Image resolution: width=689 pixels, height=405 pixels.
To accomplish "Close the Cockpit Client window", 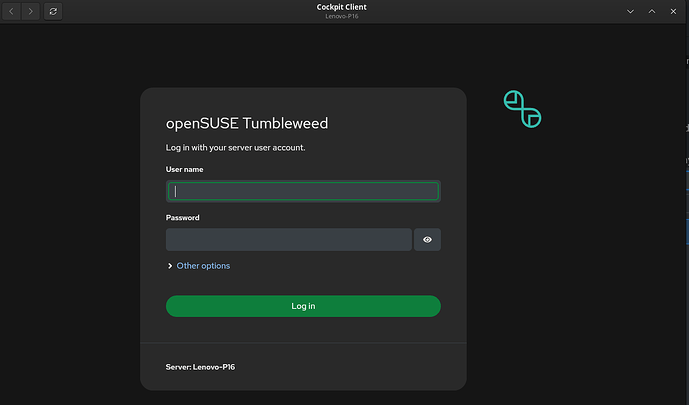I will click(673, 11).
